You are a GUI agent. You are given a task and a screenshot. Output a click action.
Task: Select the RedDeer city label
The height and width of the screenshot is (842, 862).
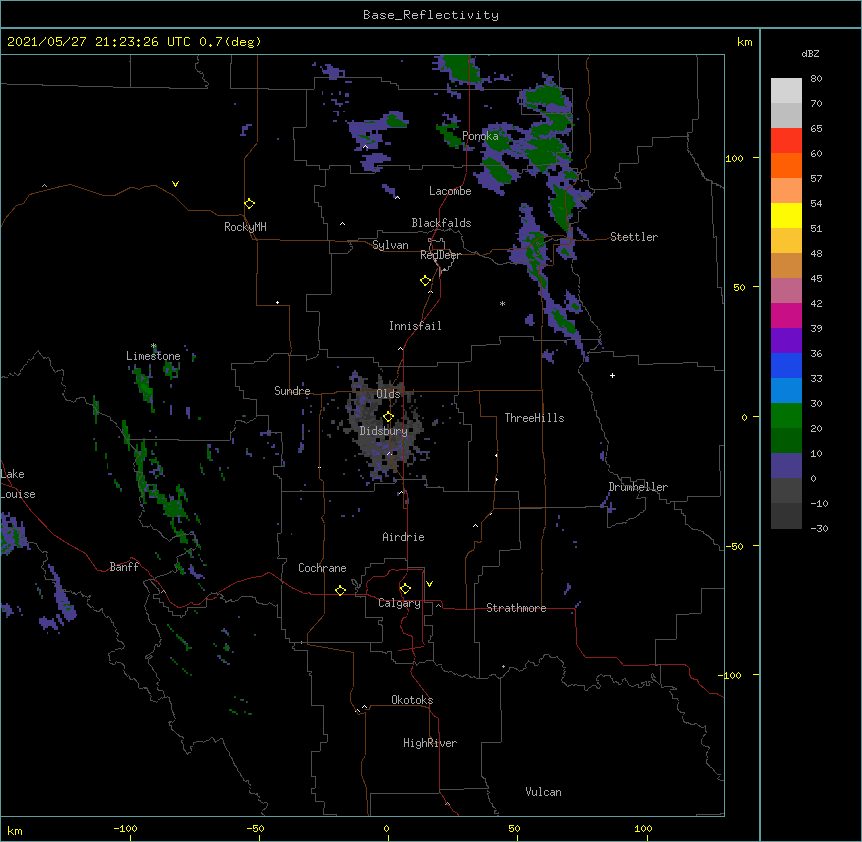tap(440, 255)
